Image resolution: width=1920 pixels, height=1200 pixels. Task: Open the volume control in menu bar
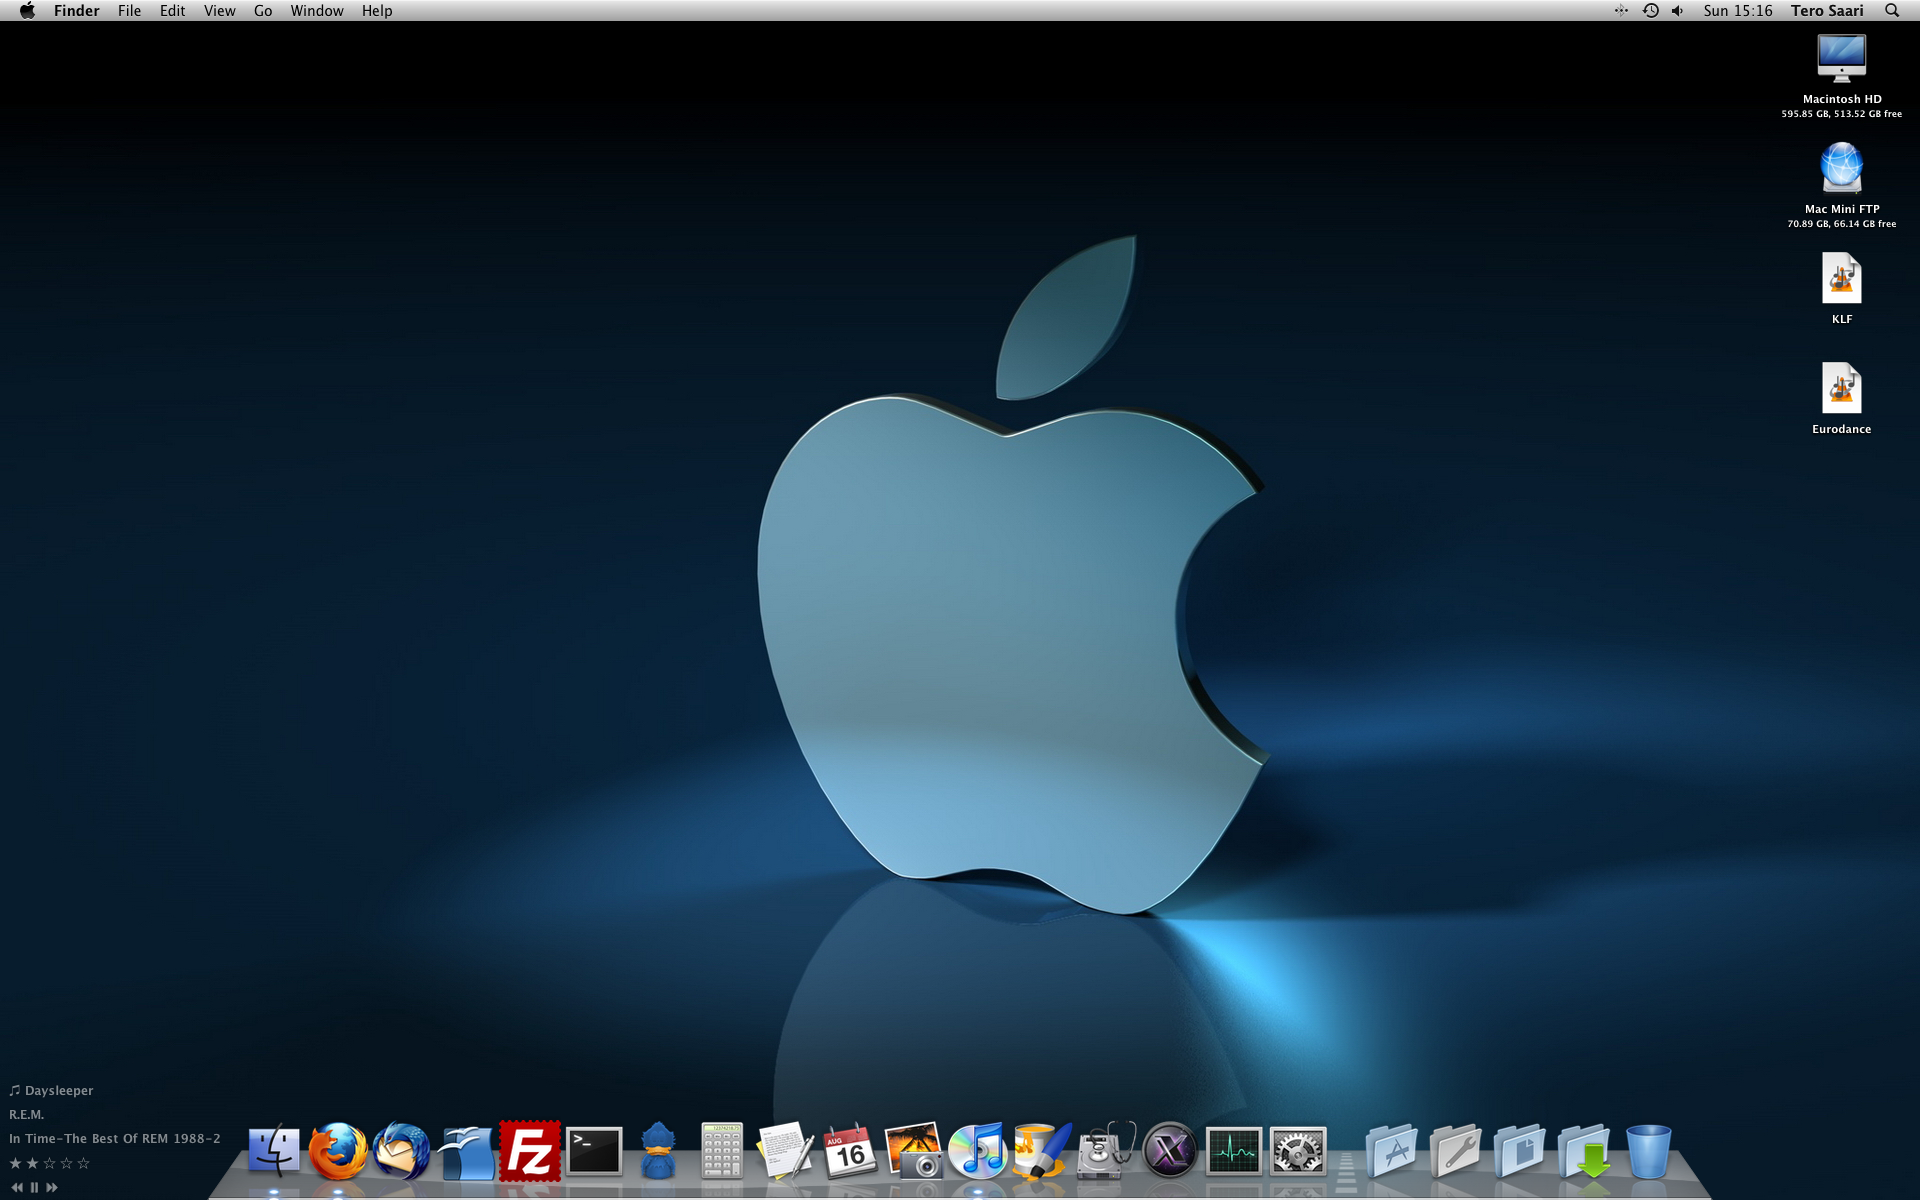[x=1678, y=11]
